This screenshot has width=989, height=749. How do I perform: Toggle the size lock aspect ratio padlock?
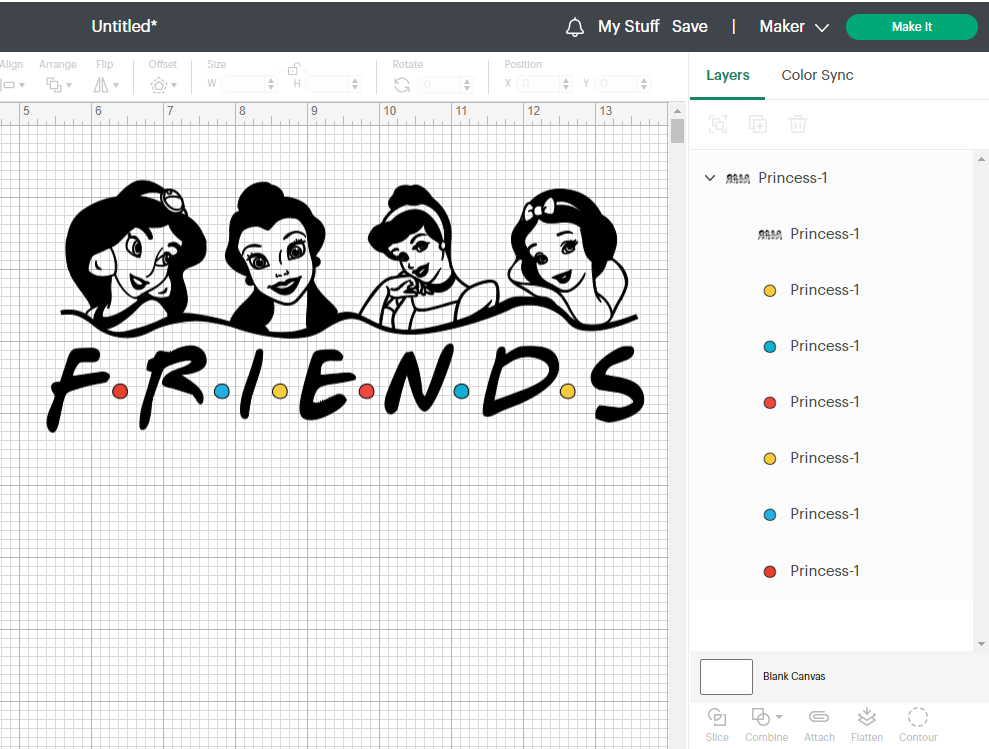pyautogui.click(x=294, y=69)
